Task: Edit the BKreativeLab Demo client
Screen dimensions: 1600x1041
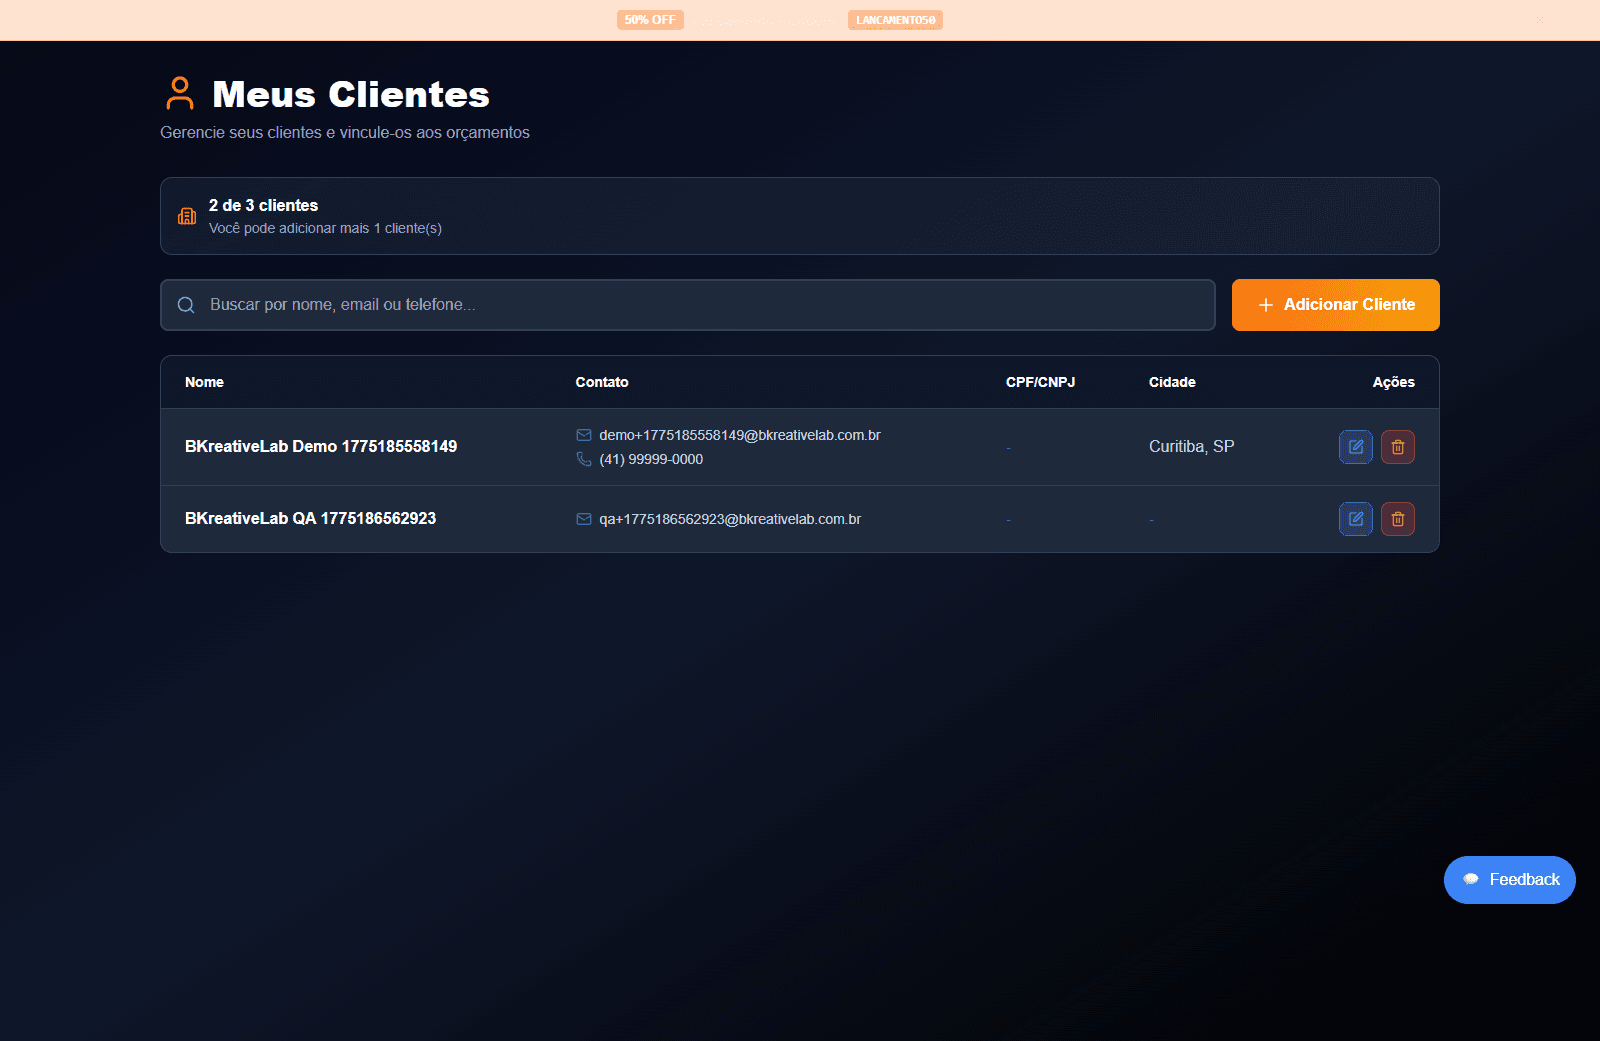Action: pos(1356,447)
